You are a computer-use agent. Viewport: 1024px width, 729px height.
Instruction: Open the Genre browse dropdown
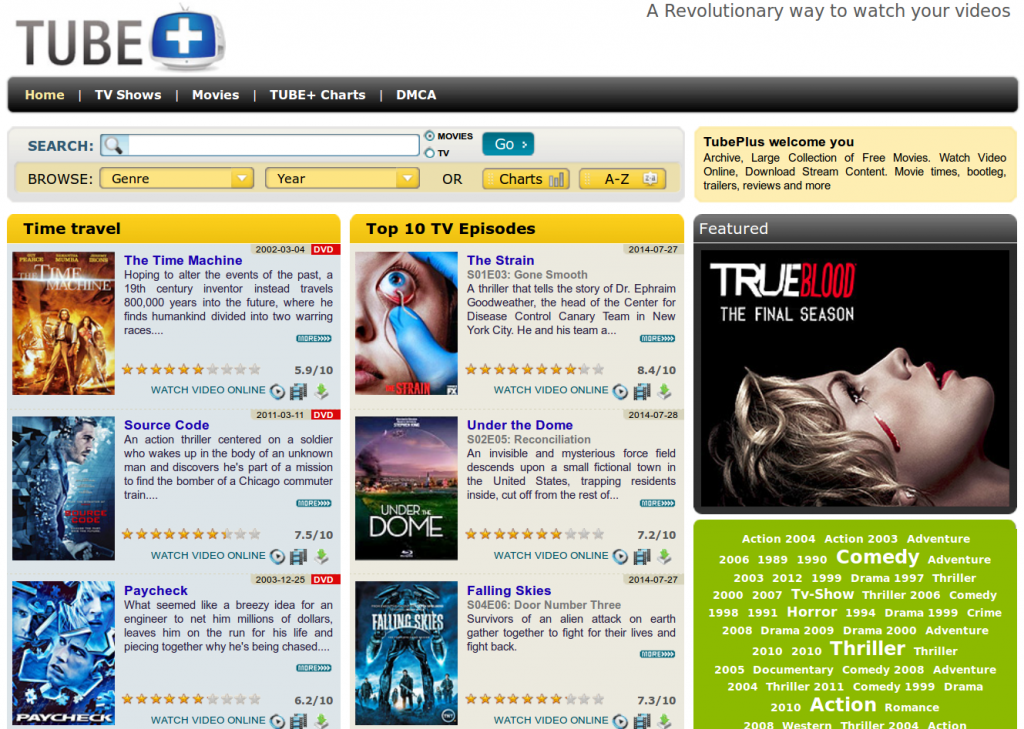[176, 178]
